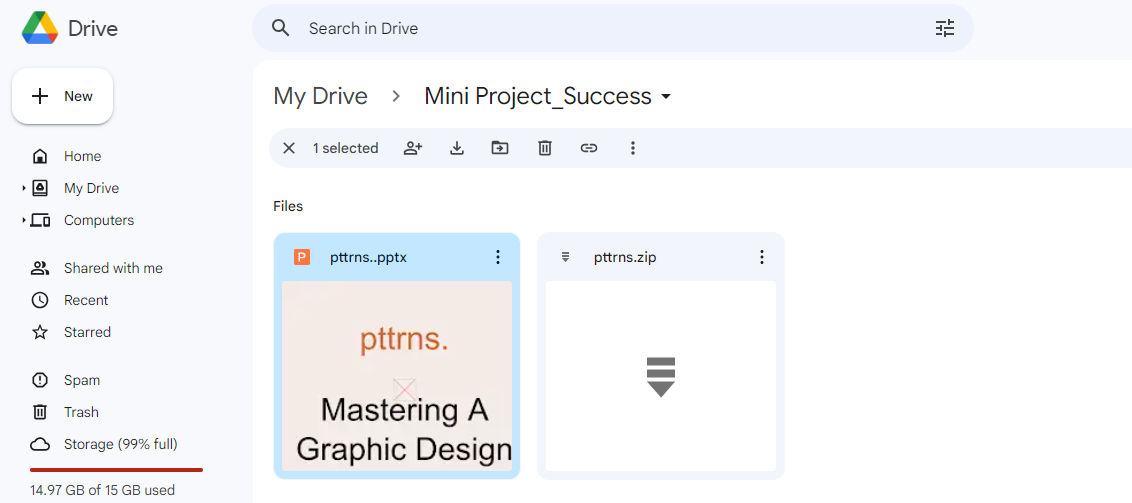Open Storage (99% full) page
The image size is (1132, 503).
pyautogui.click(x=120, y=444)
